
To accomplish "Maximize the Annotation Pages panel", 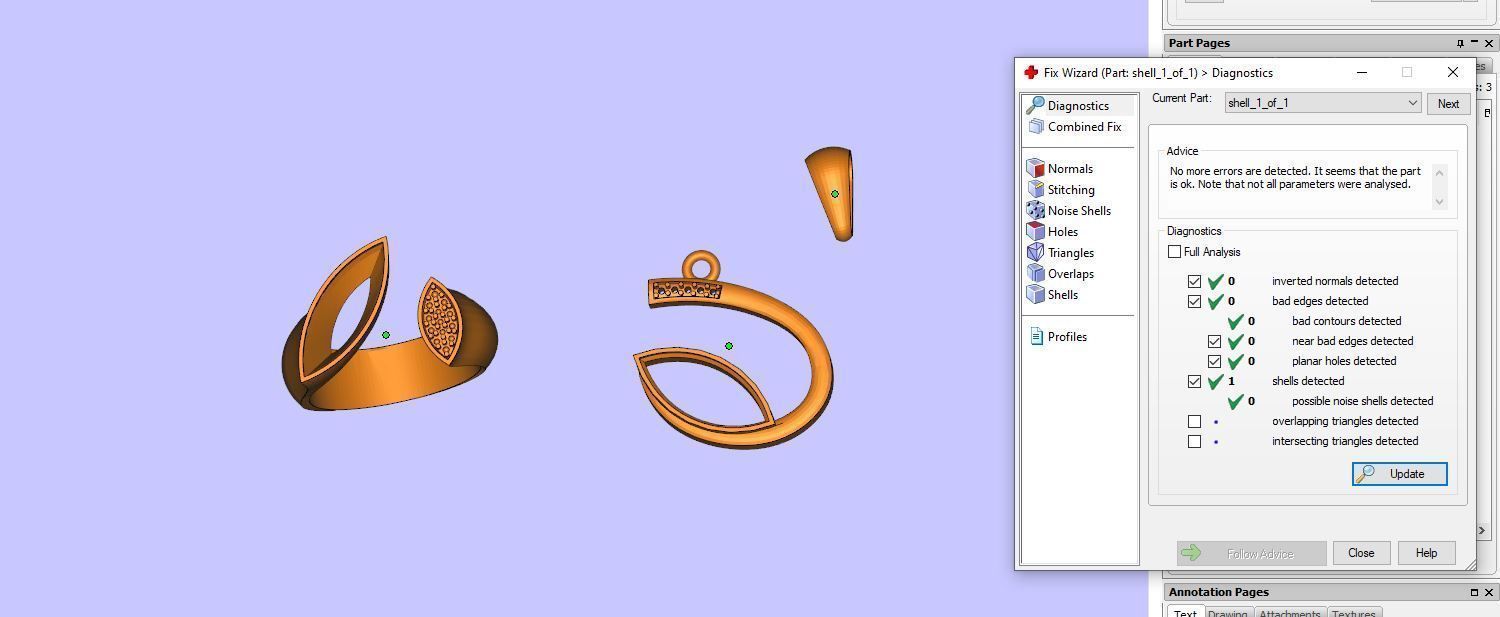I will click(x=1474, y=592).
